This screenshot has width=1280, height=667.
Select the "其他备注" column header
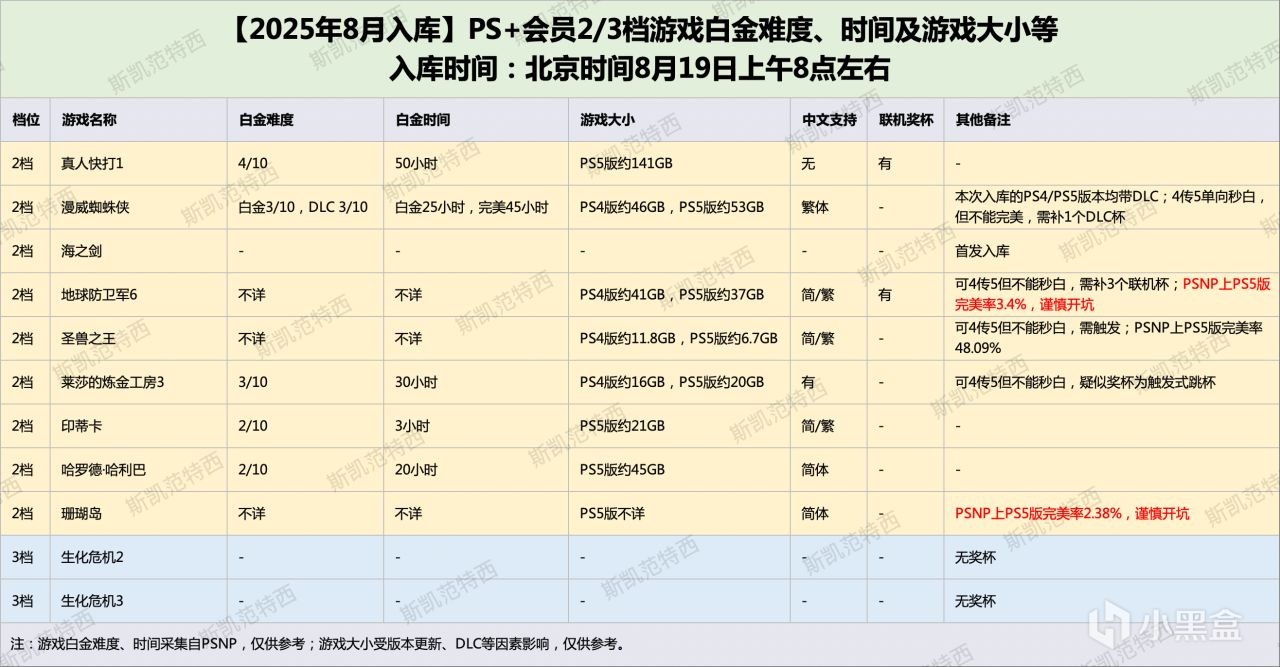(x=983, y=119)
